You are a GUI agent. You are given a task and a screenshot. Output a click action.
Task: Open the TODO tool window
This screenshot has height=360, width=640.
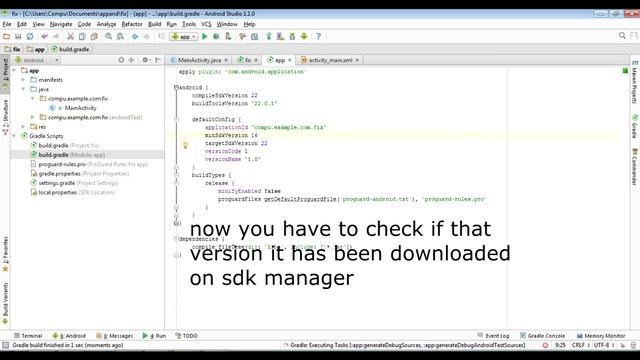(187, 336)
